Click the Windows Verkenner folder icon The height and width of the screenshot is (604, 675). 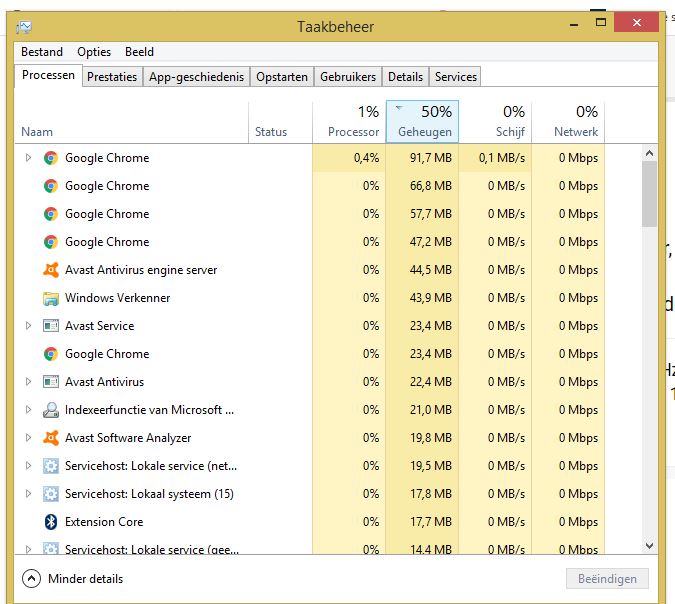click(x=51, y=298)
